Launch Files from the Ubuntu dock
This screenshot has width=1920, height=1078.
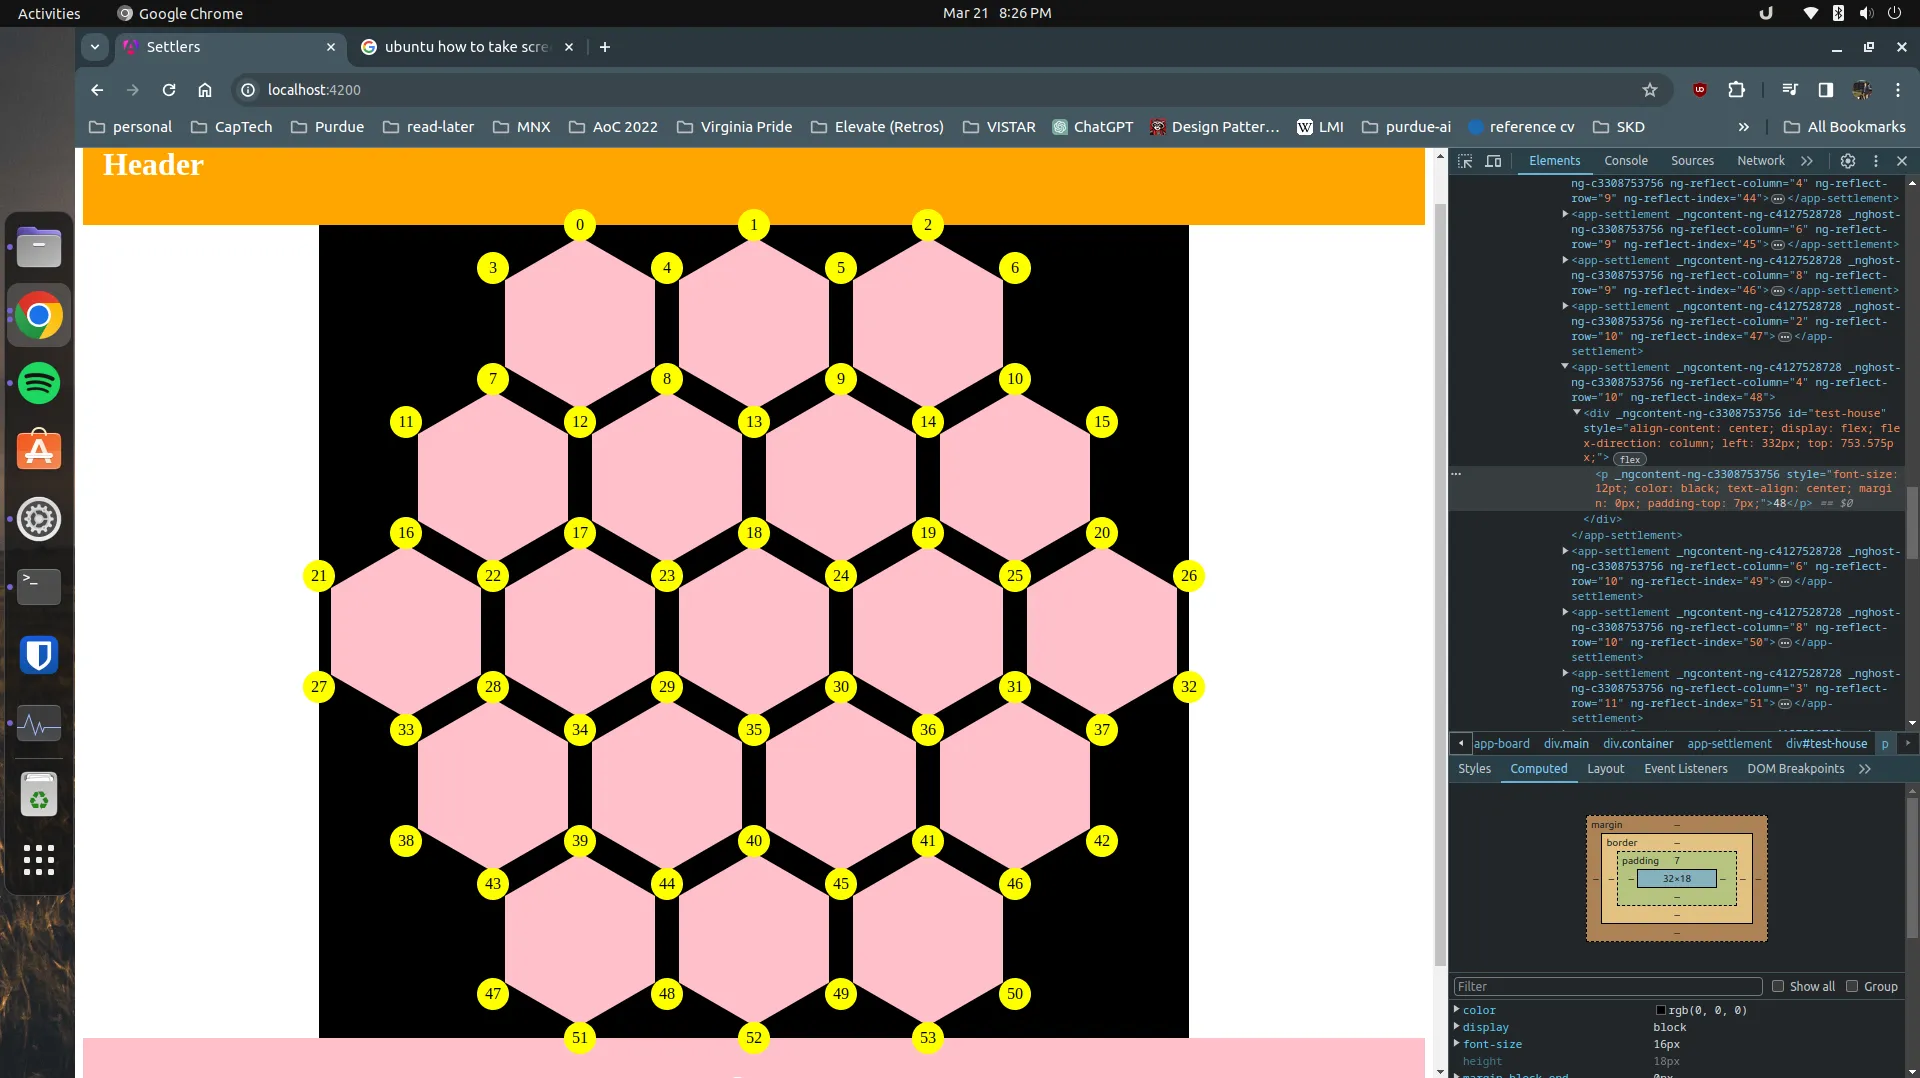click(39, 247)
